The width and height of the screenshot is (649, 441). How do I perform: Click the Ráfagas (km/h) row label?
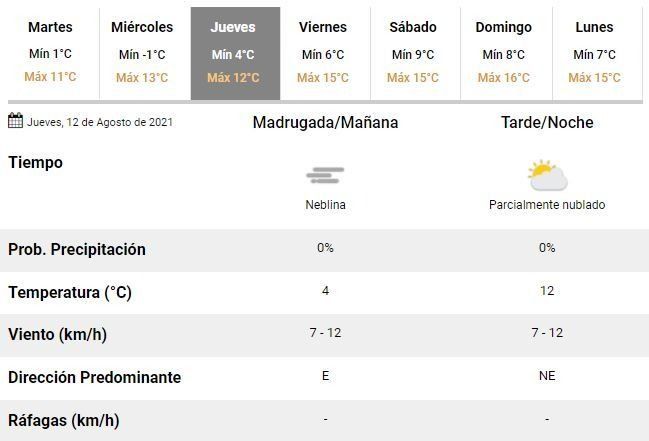pyautogui.click(x=64, y=420)
